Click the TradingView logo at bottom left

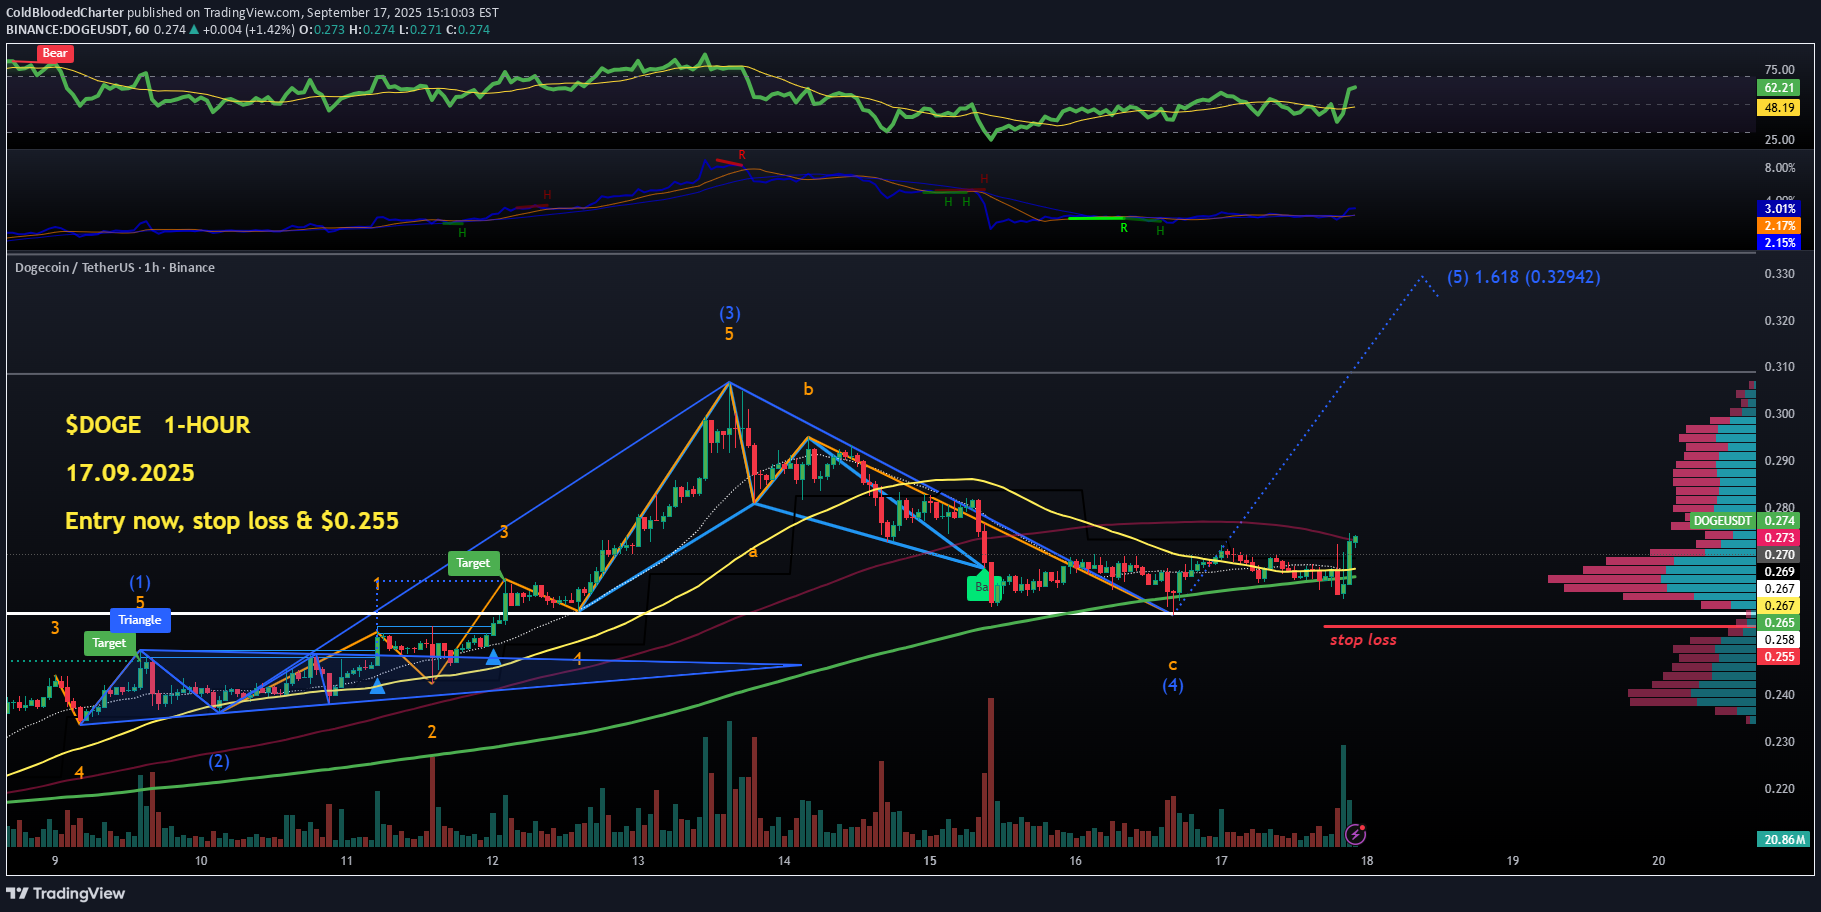(66, 893)
